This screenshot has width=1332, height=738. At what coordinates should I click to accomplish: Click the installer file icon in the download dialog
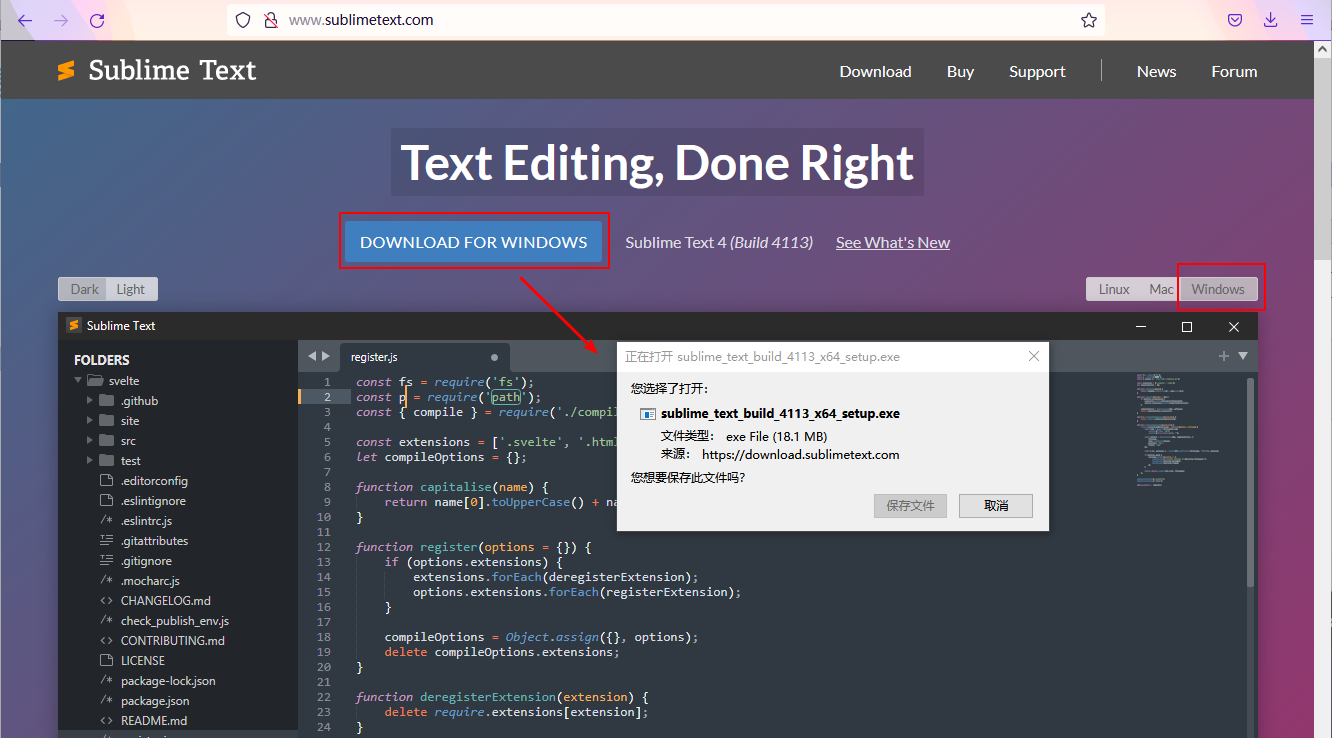pos(648,414)
